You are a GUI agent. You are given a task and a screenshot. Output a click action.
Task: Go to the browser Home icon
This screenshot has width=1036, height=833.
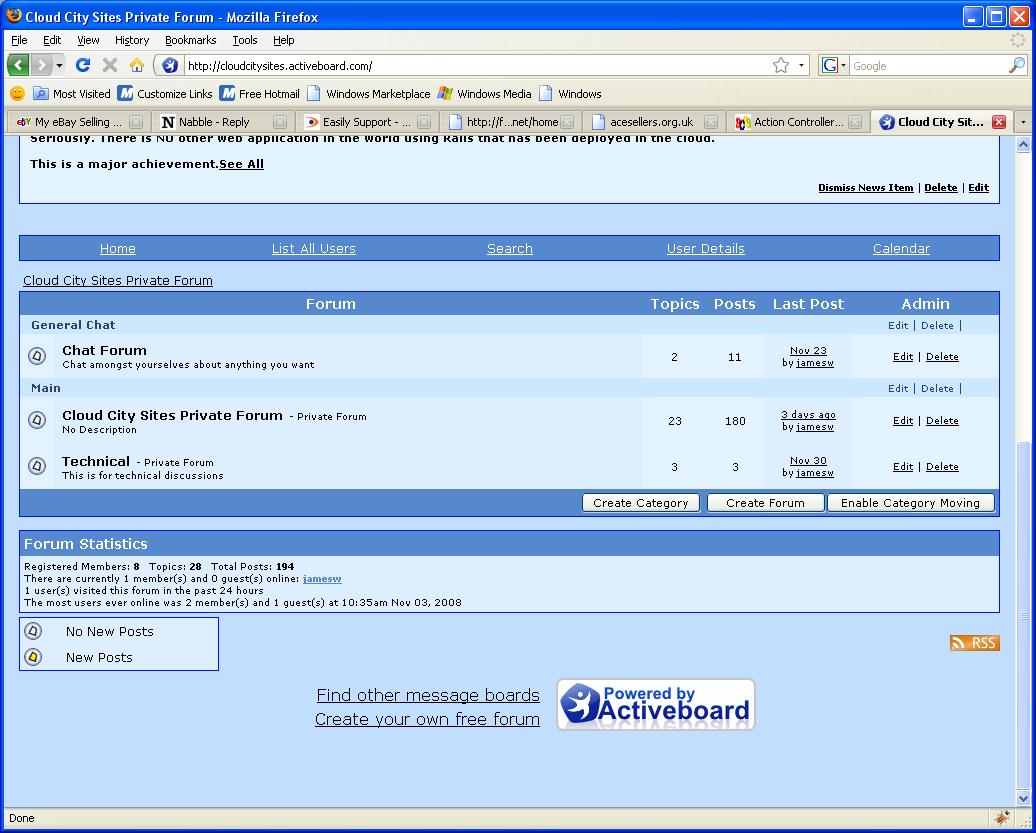click(137, 65)
